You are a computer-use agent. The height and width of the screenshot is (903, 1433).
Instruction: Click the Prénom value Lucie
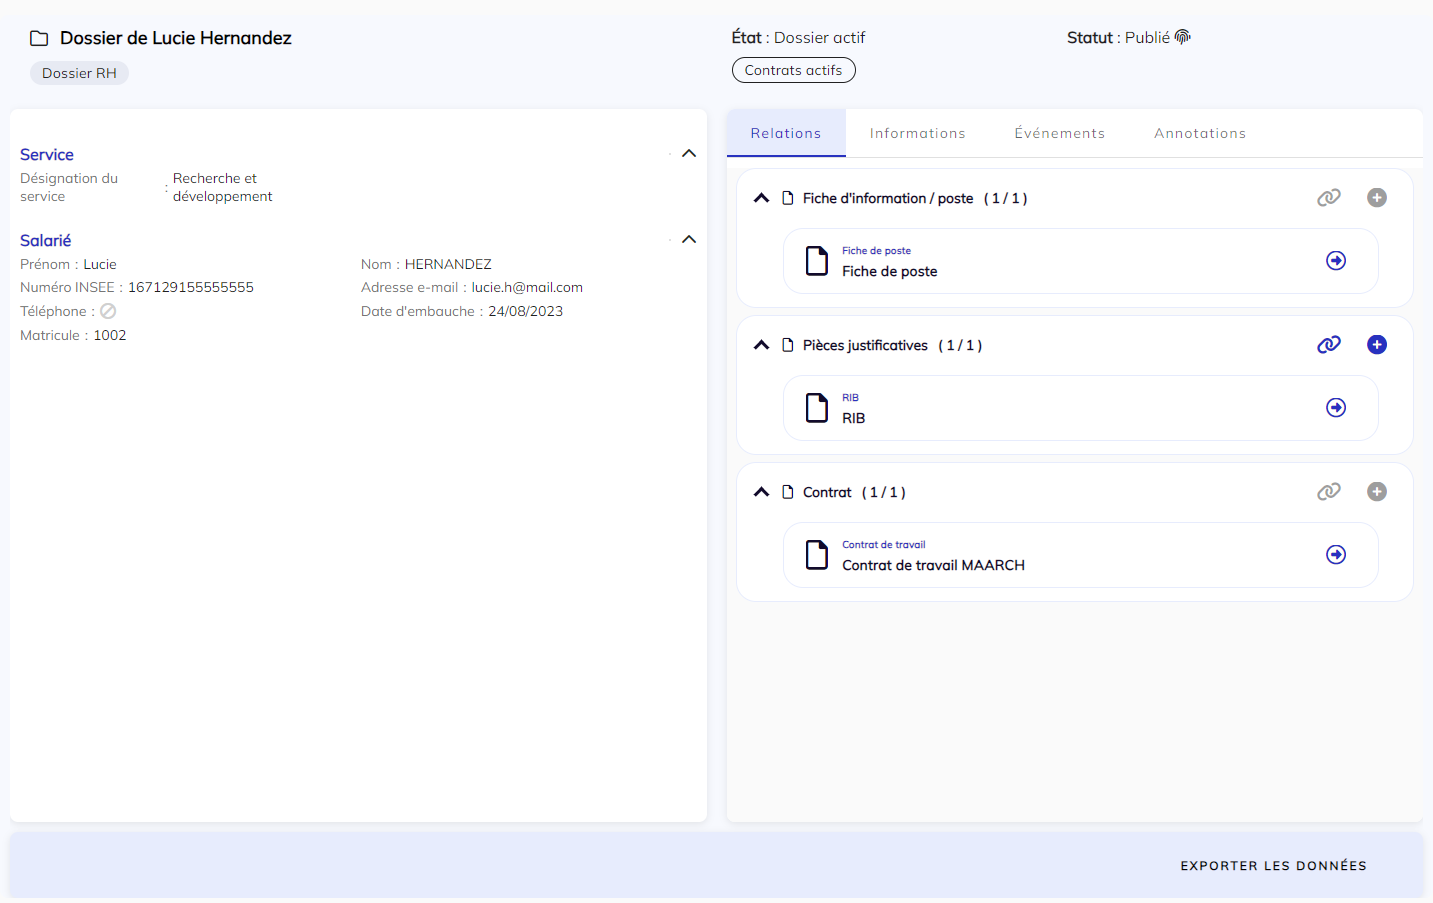coord(100,264)
